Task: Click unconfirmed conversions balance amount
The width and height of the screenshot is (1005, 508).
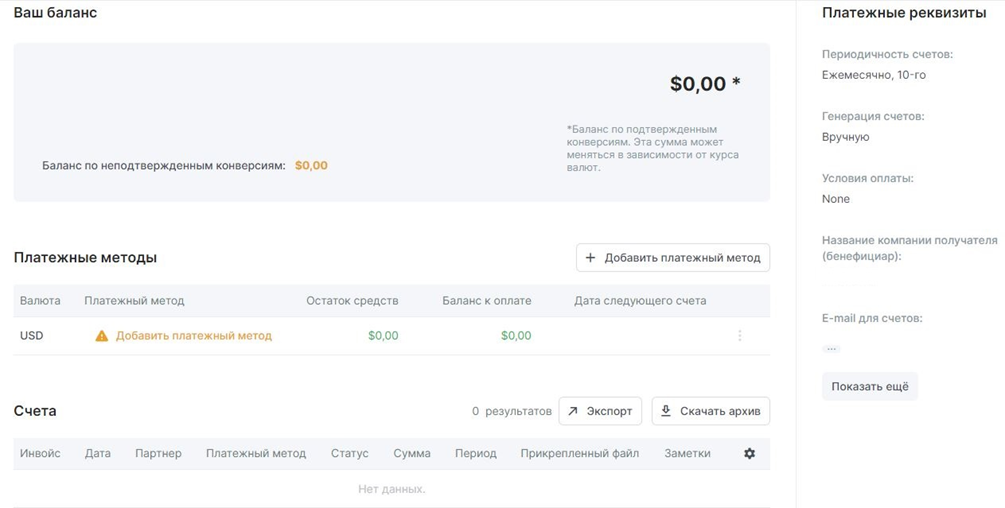Action: [x=311, y=165]
